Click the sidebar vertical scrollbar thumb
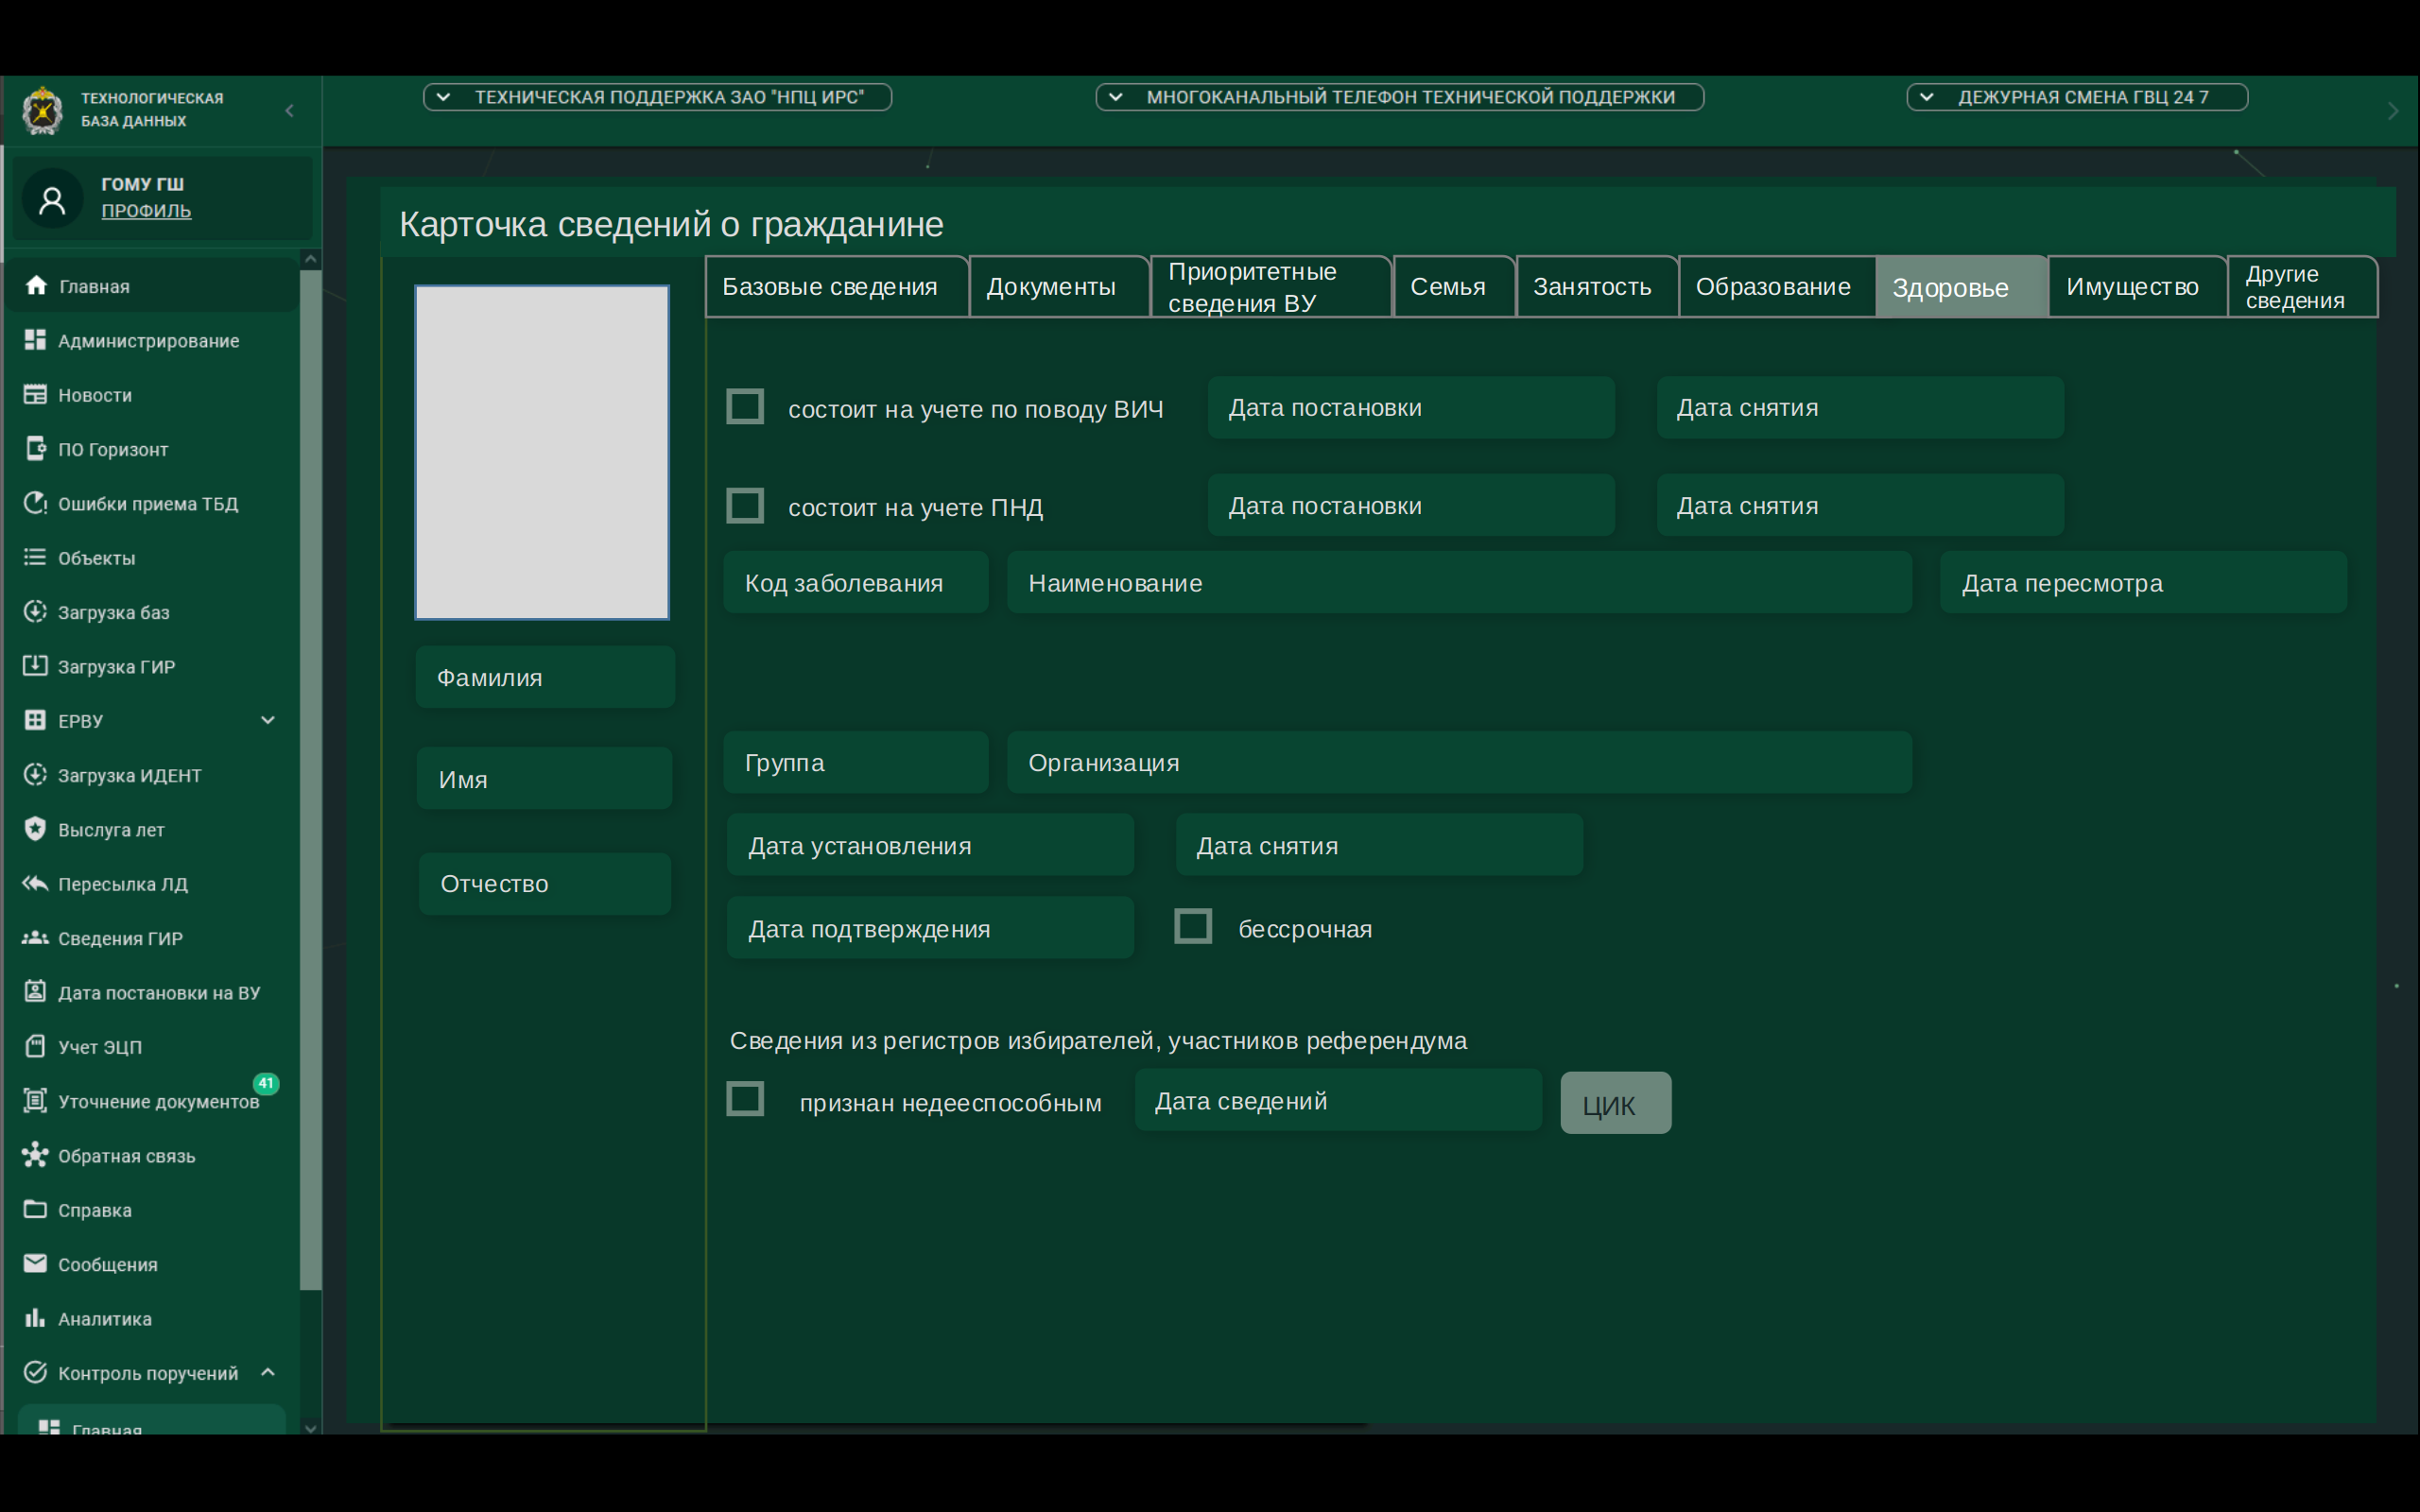Screen dimensions: 2420x1512 click(311, 780)
